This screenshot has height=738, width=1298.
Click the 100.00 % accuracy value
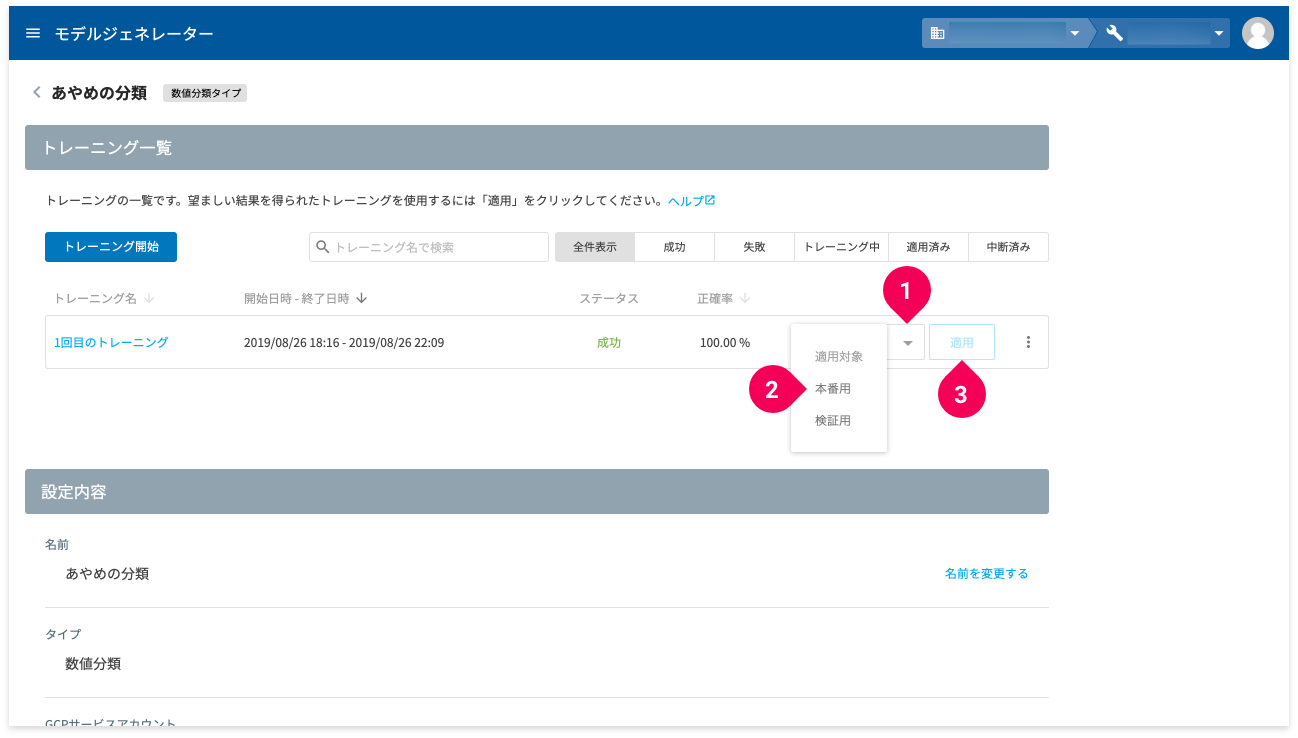tap(725, 342)
